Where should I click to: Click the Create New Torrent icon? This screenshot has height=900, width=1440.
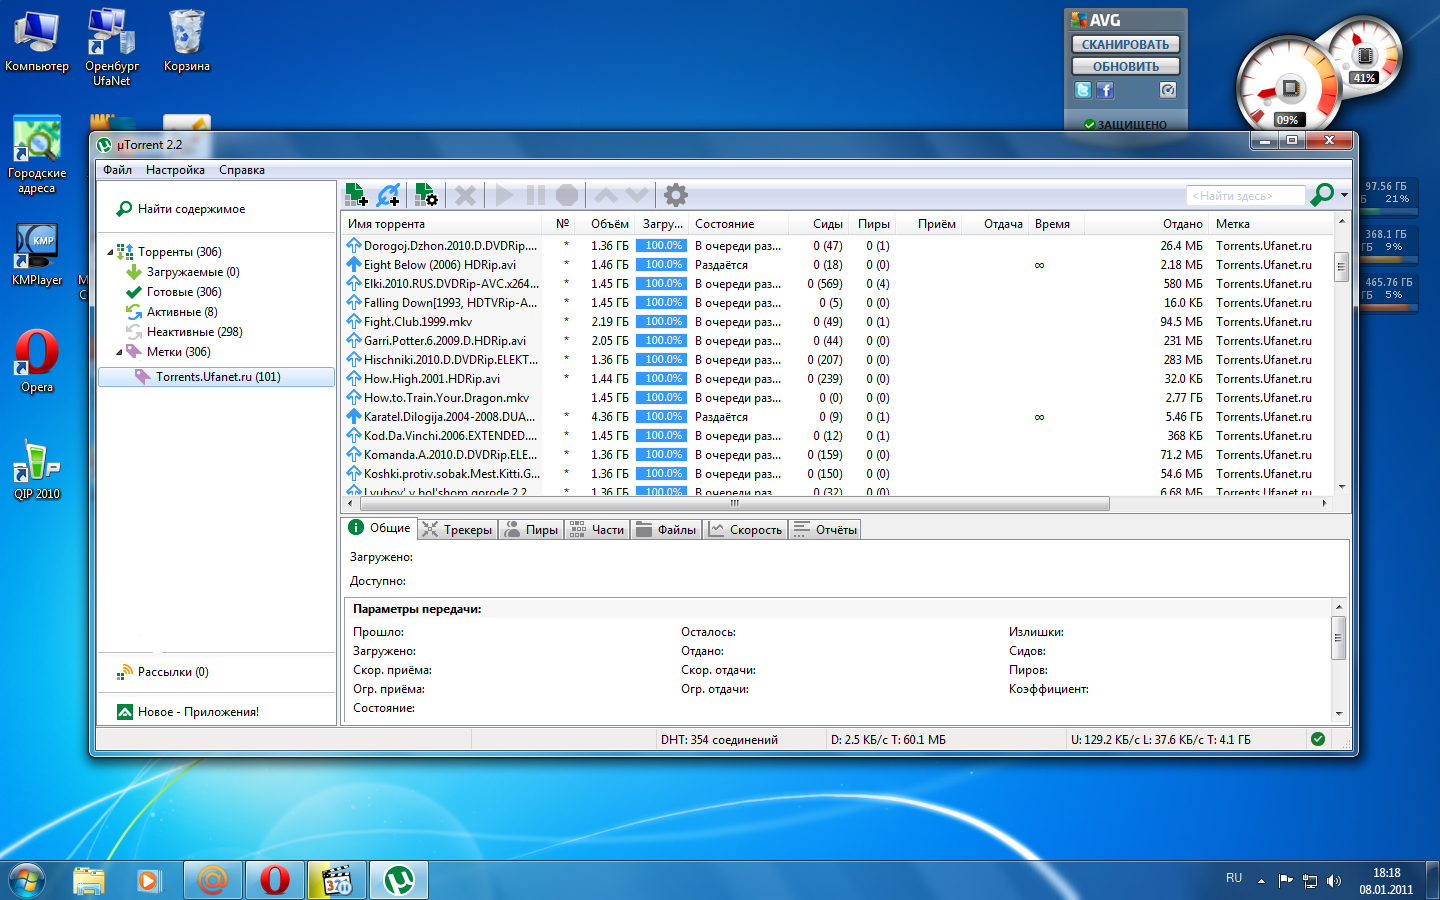pos(426,195)
